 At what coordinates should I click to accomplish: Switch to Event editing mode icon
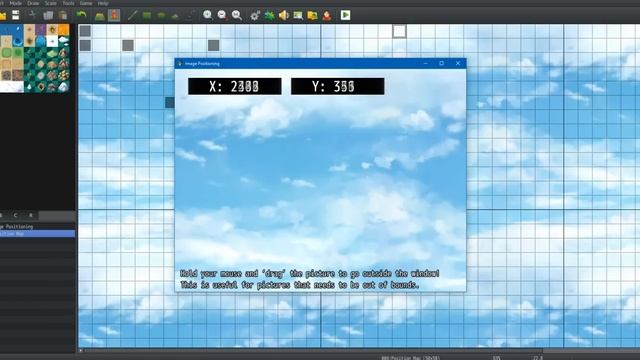coord(114,16)
